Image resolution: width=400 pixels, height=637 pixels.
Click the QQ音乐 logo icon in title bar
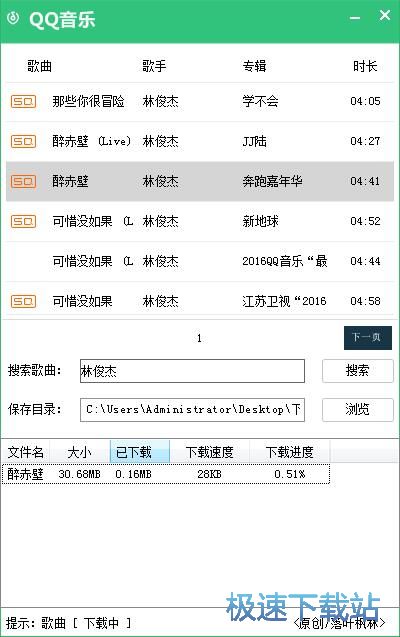(13, 18)
